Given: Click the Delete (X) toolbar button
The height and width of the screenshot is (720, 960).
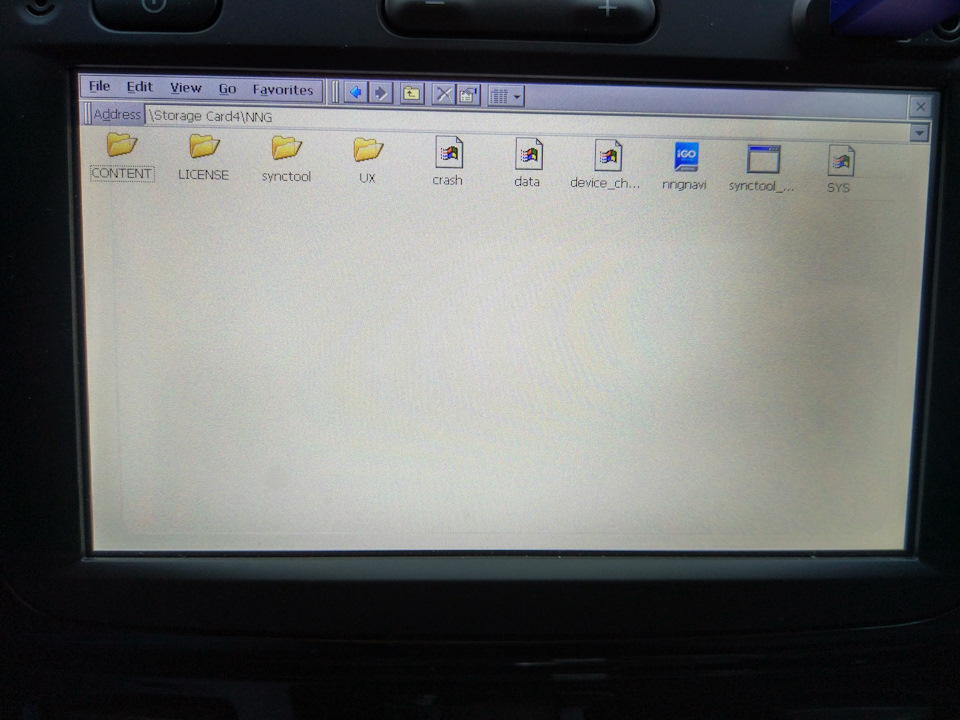Looking at the screenshot, I should [443, 95].
